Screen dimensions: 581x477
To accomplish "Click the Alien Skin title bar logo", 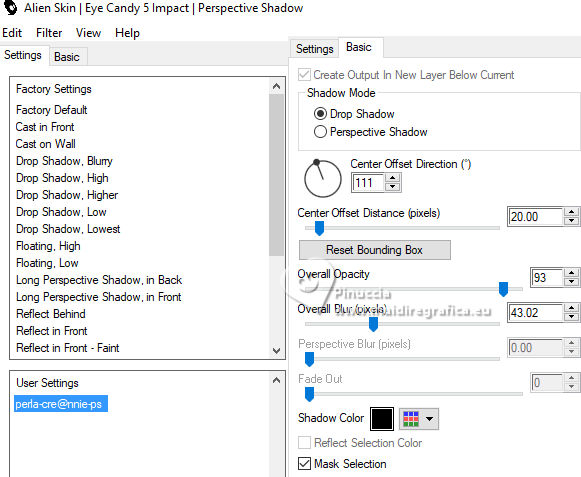I will tap(10, 7).
